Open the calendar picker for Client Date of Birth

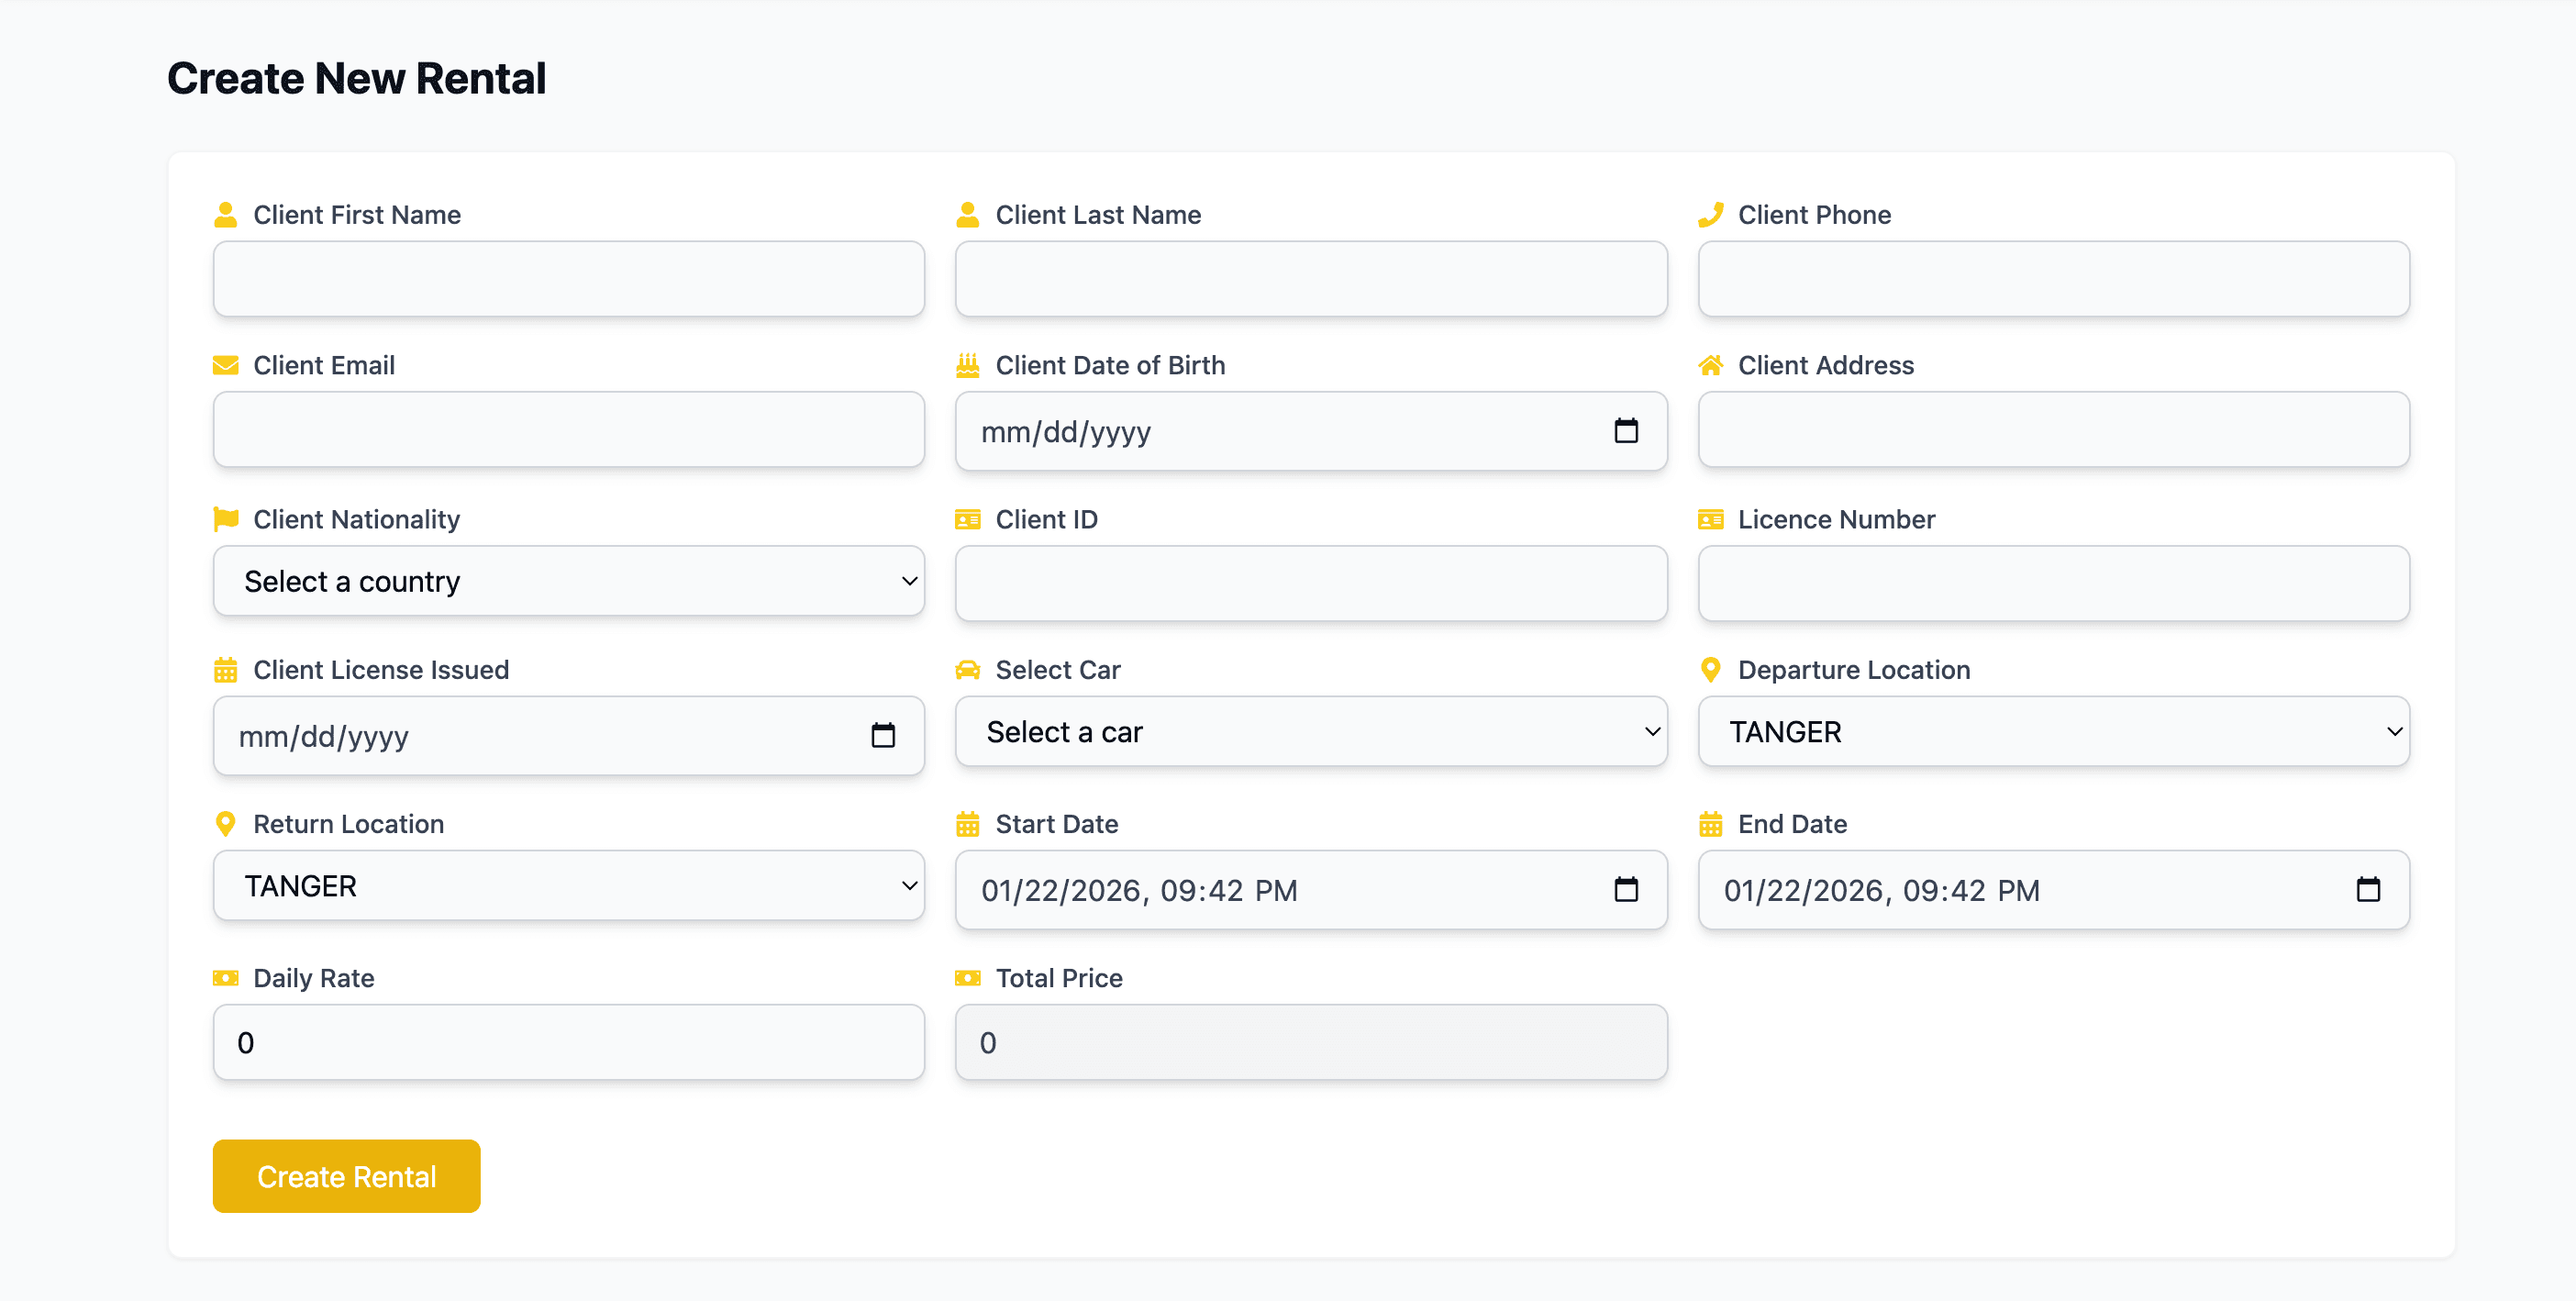click(1626, 431)
